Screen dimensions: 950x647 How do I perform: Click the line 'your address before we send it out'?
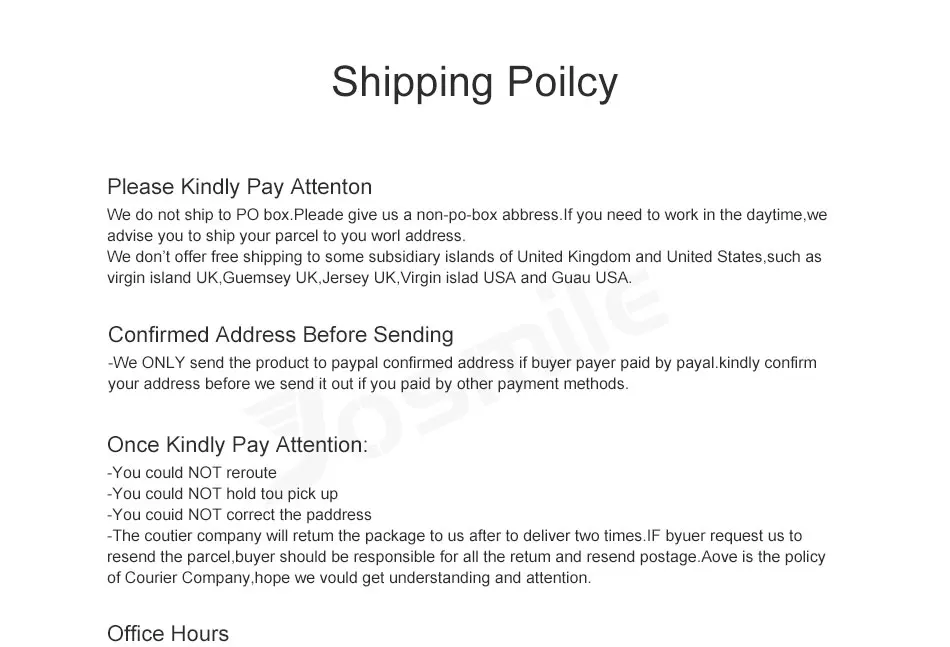[368, 384]
